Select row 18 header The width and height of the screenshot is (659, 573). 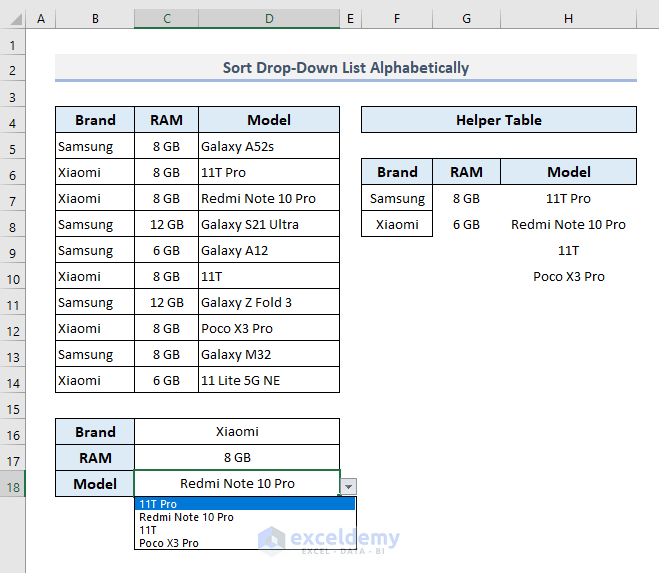(13, 484)
